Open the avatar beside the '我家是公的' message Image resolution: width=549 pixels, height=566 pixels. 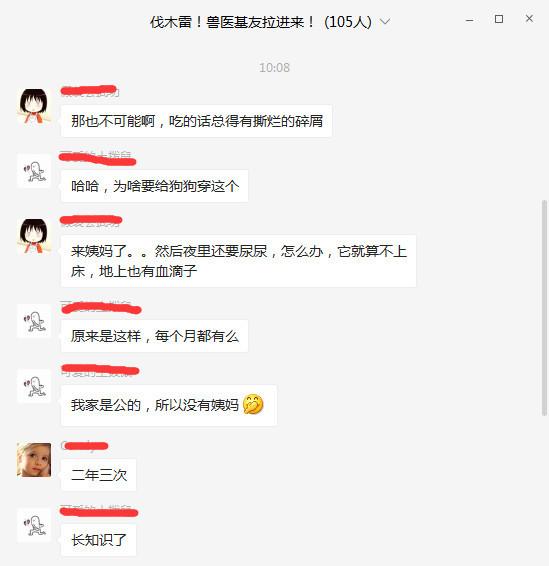click(x=34, y=386)
